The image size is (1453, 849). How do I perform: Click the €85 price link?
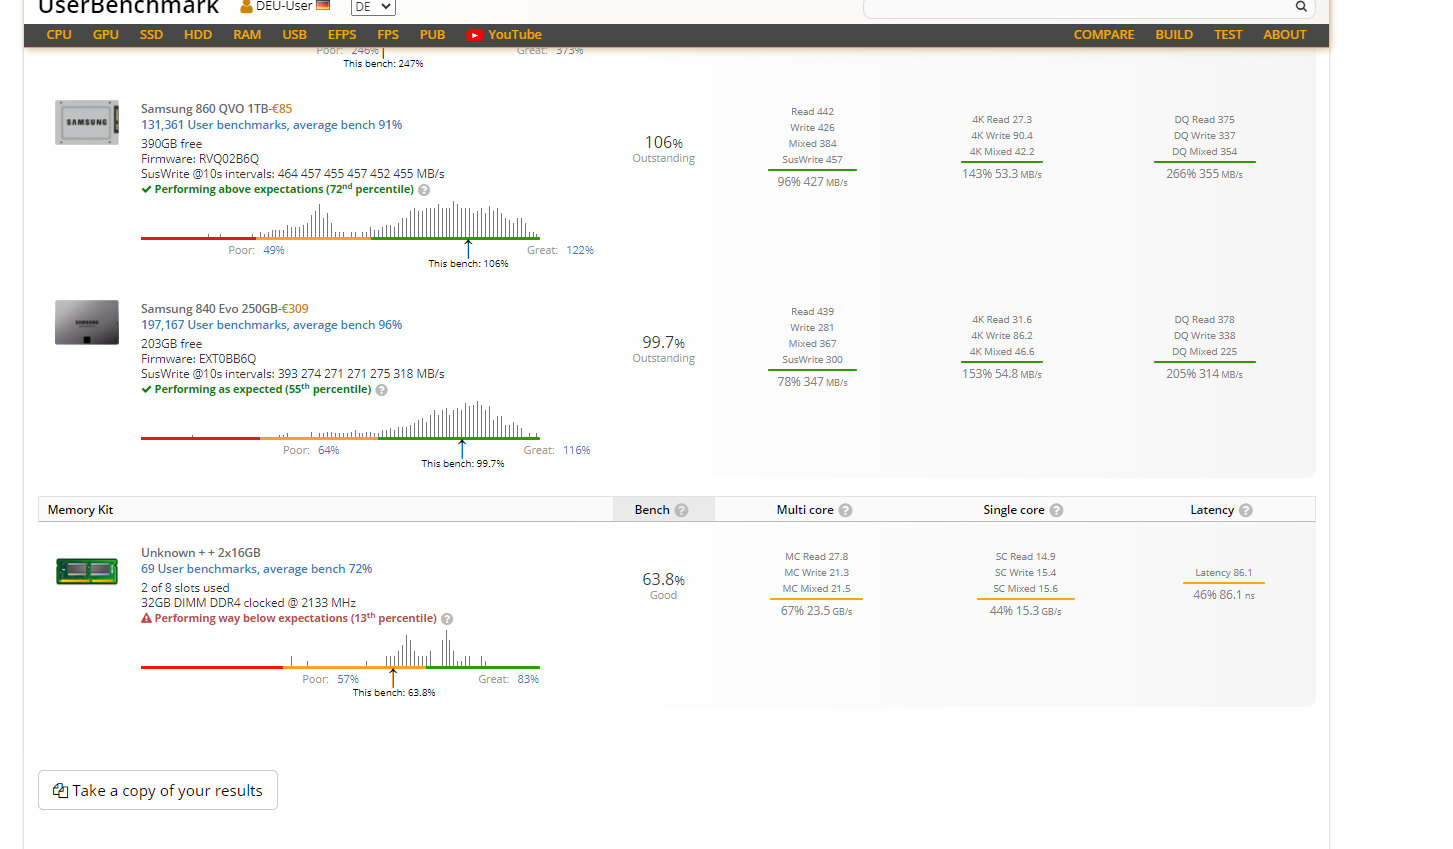tap(281, 109)
